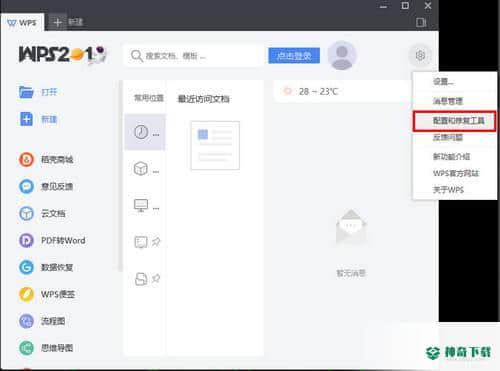Choose 关于WPS in the dropdown menu

(x=448, y=190)
